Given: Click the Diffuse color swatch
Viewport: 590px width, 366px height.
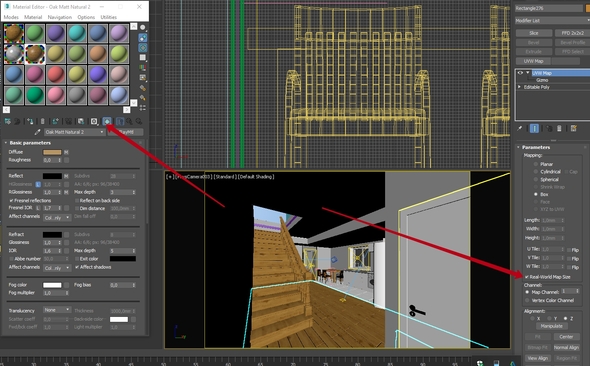Looking at the screenshot, I should [x=52, y=152].
